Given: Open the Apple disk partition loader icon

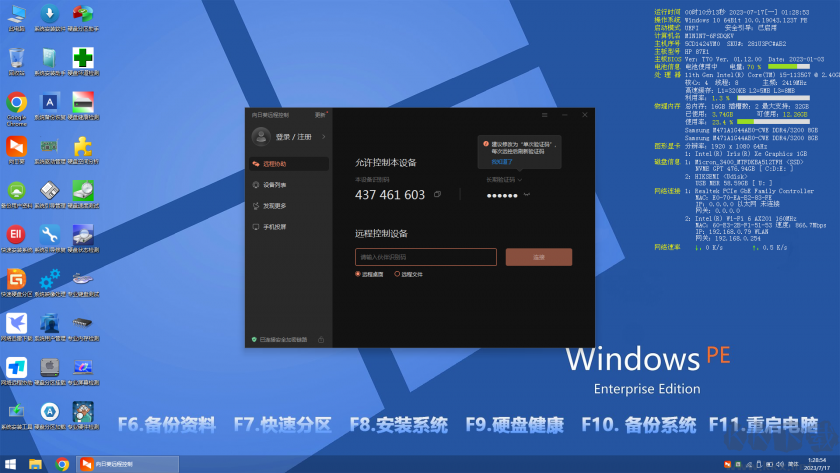Looking at the screenshot, I should pyautogui.click(x=50, y=372).
